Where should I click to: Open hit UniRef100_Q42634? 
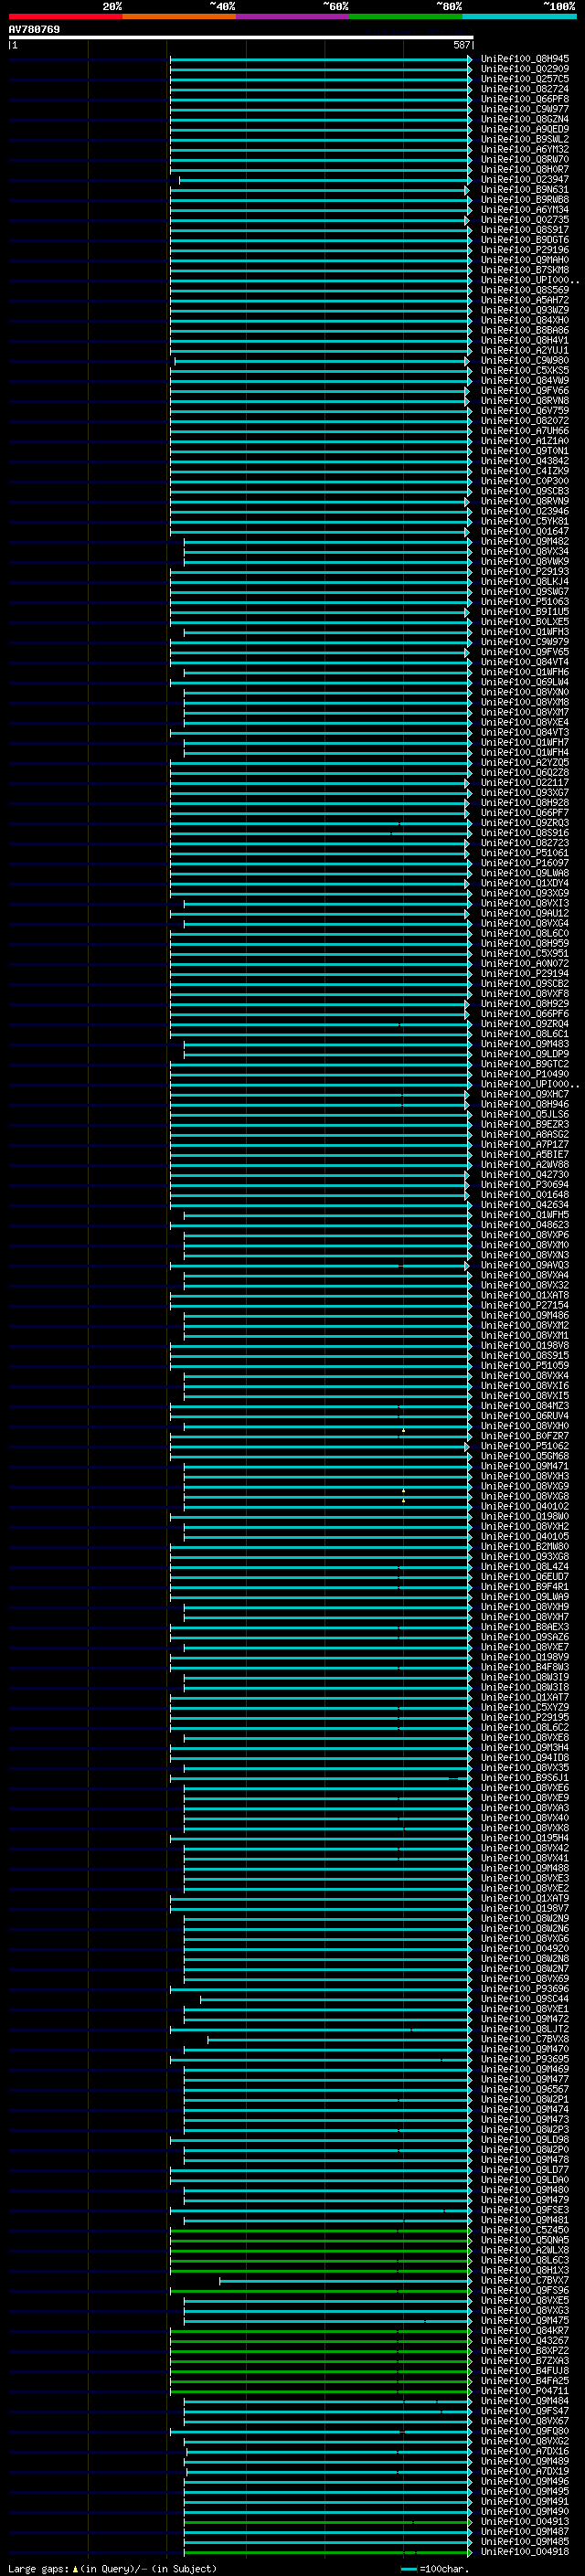pos(524,1204)
